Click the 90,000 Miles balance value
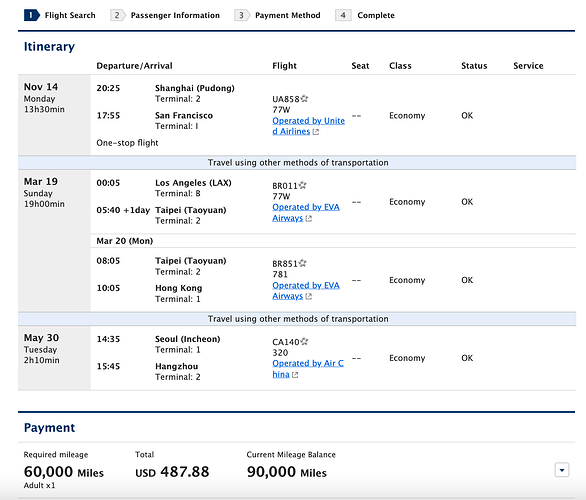586x500 pixels. pos(287,472)
